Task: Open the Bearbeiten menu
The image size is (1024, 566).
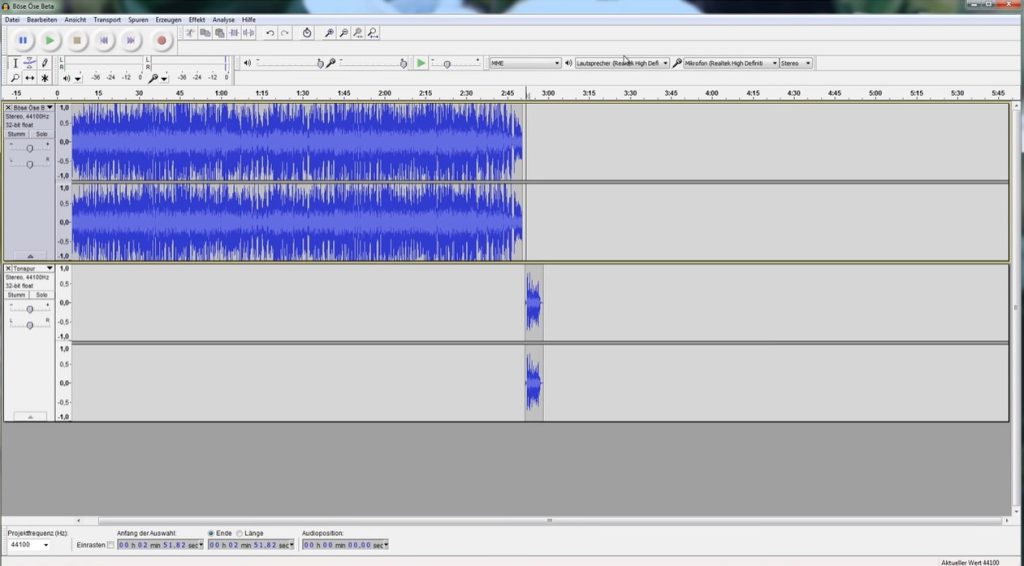Action: 42,20
